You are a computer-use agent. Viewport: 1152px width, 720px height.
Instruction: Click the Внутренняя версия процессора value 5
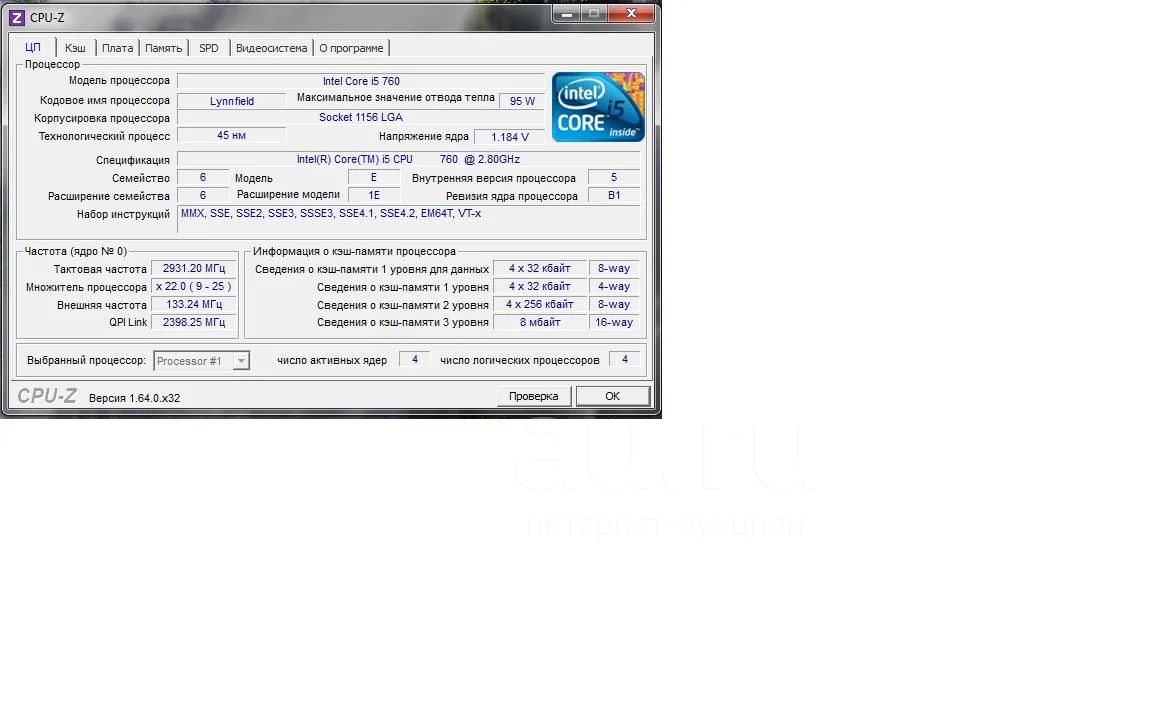pos(614,177)
